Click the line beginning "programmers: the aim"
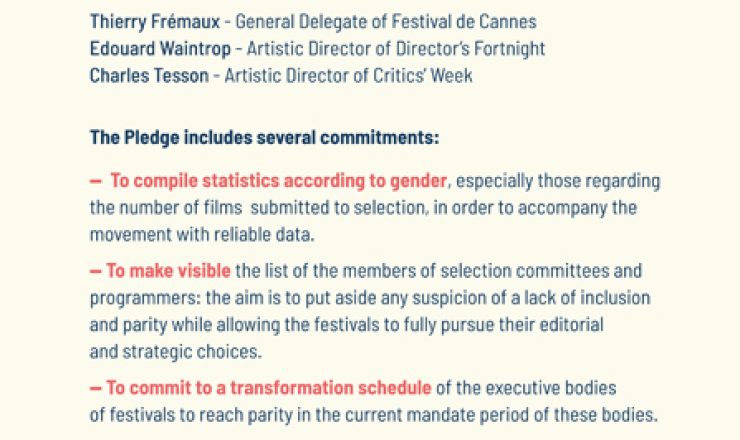Screen dimensions: 740x440 [x=370, y=298]
